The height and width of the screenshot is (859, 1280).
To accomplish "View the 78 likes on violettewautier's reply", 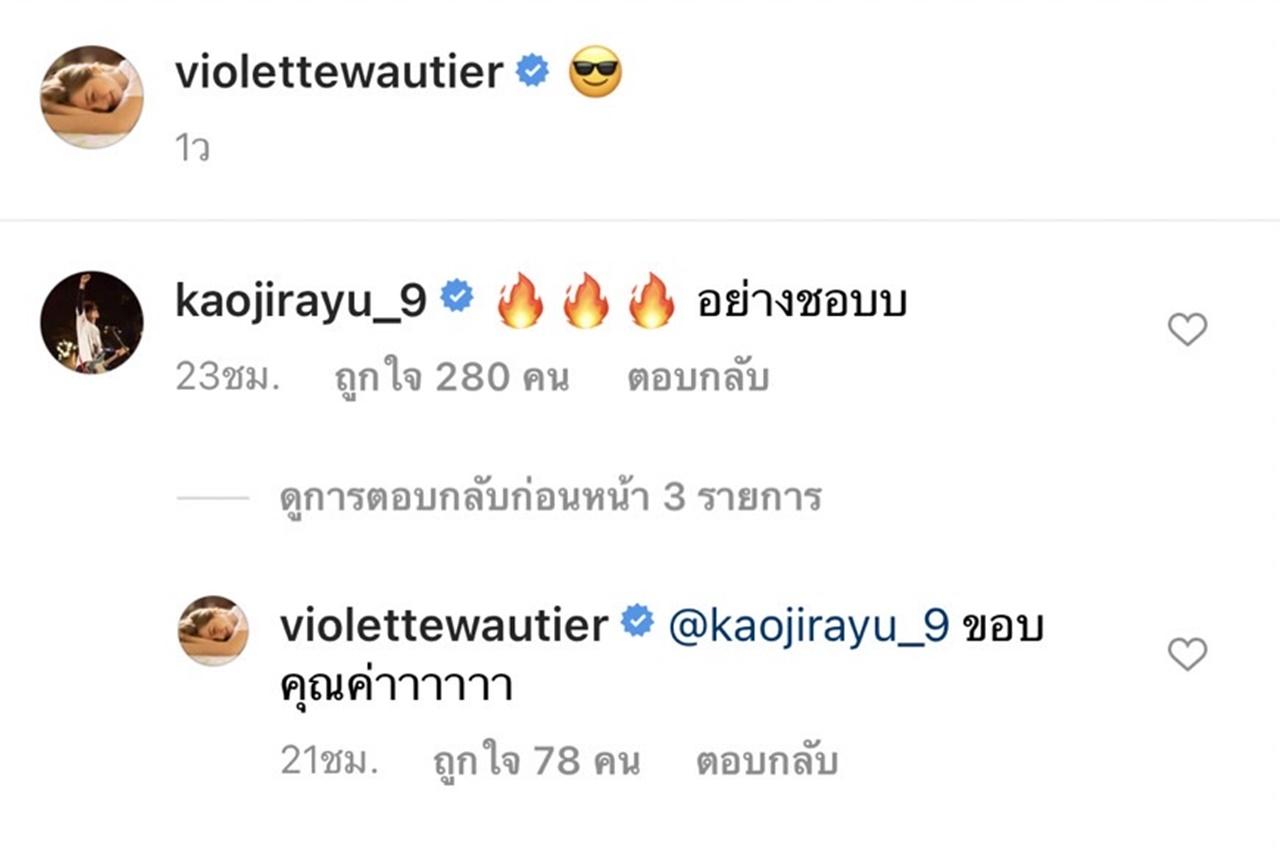I will click(x=536, y=762).
